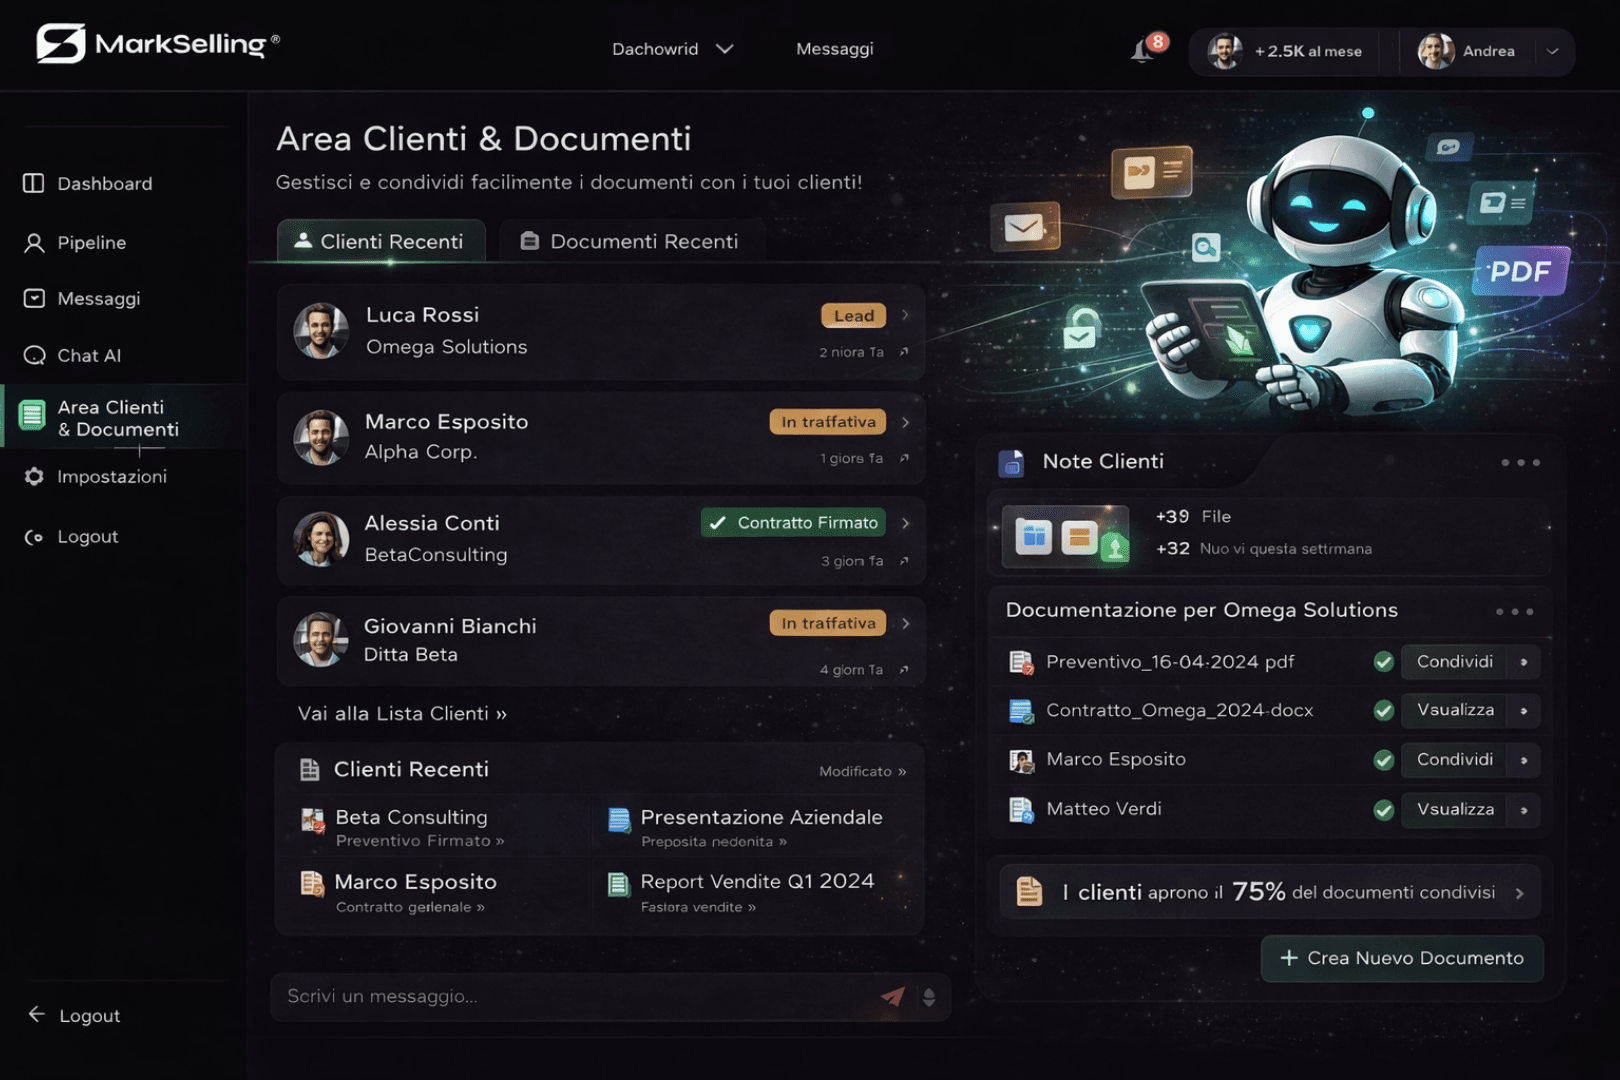Toggle the check next to Matteo Verdi
This screenshot has width=1620, height=1080.
(x=1383, y=809)
